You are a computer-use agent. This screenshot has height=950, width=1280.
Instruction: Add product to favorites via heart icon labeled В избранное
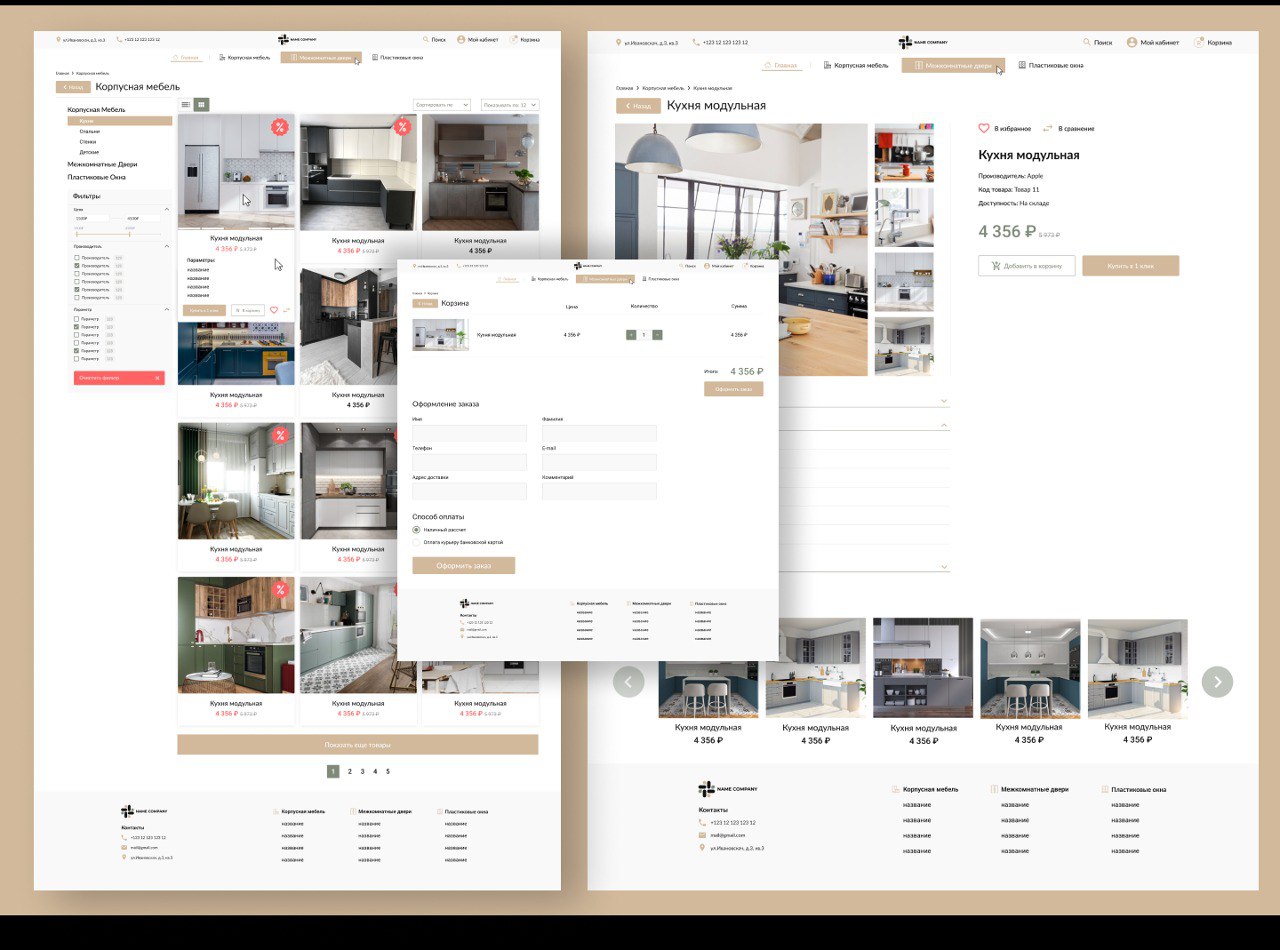tap(983, 128)
